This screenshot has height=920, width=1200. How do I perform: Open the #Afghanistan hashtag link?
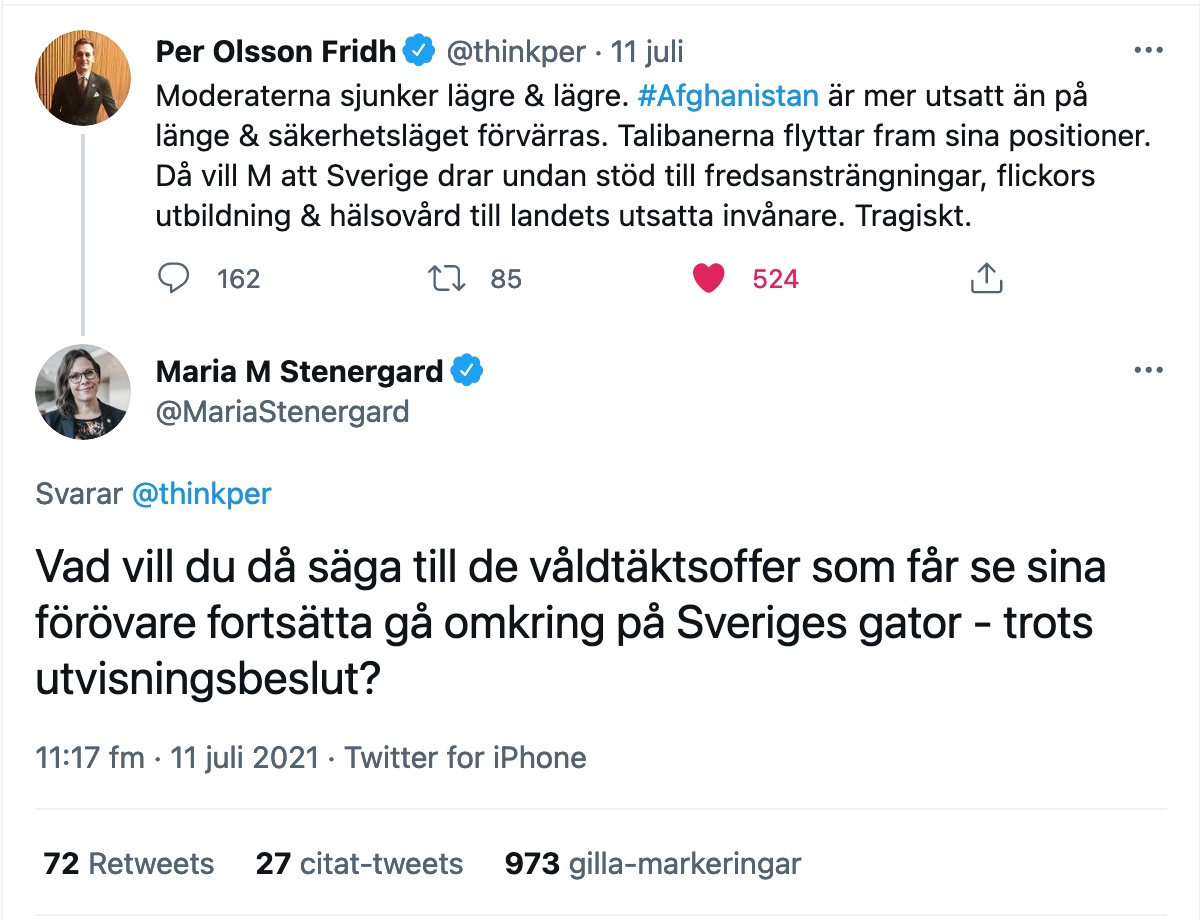[727, 97]
